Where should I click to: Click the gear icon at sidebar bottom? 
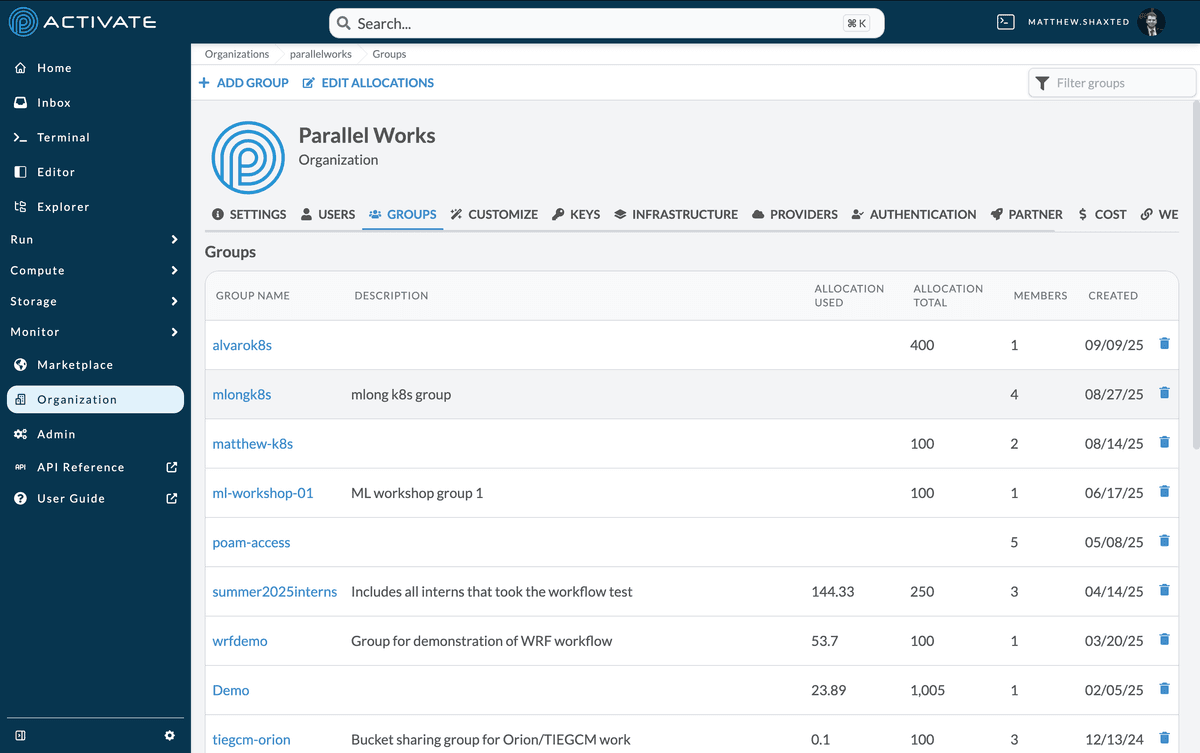point(169,735)
